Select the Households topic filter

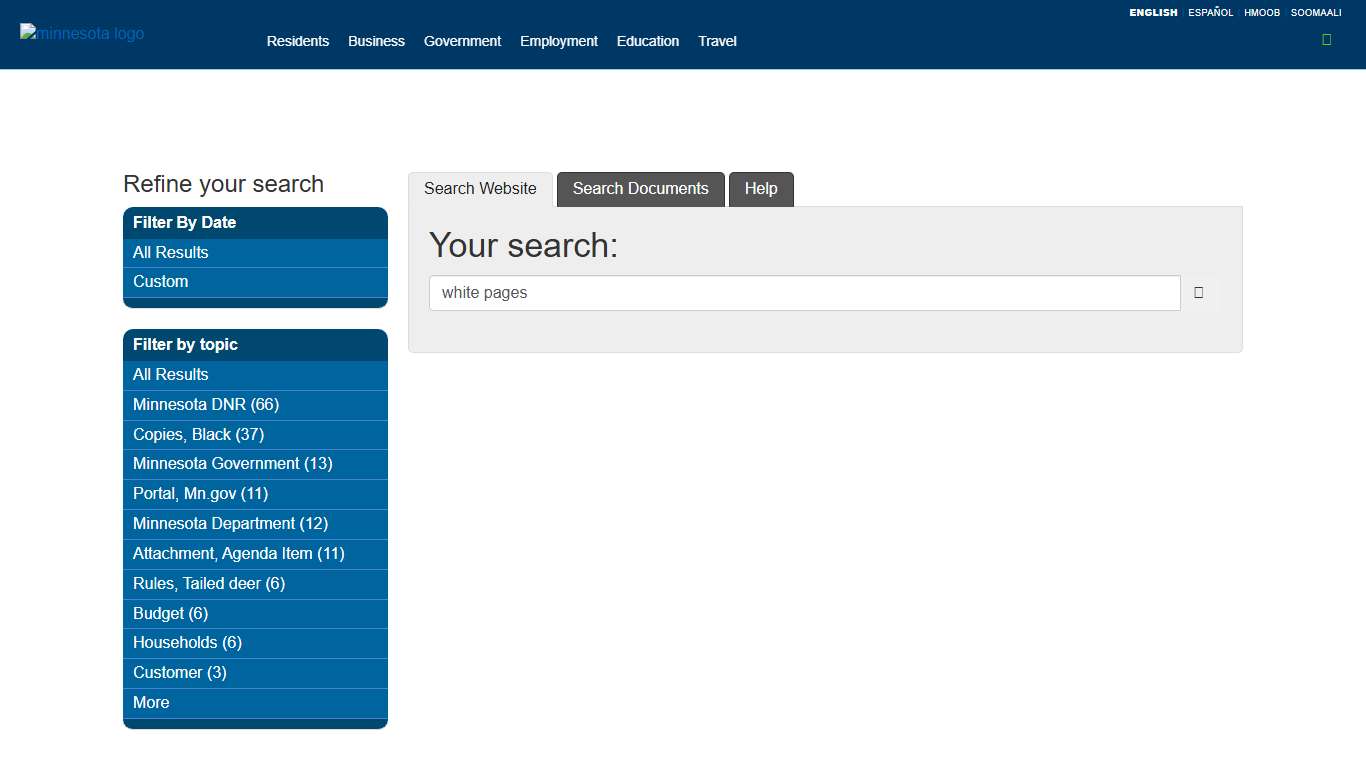[187, 643]
